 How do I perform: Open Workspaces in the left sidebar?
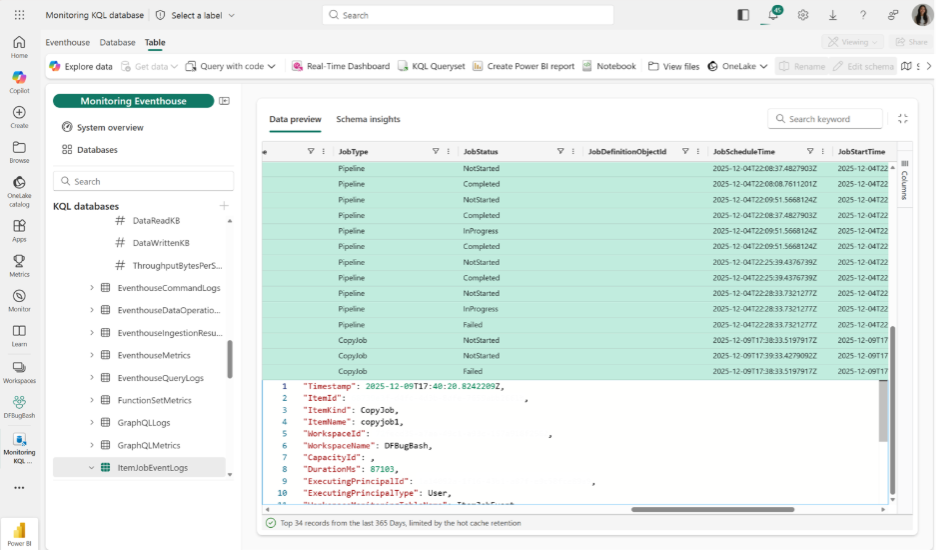(x=19, y=372)
